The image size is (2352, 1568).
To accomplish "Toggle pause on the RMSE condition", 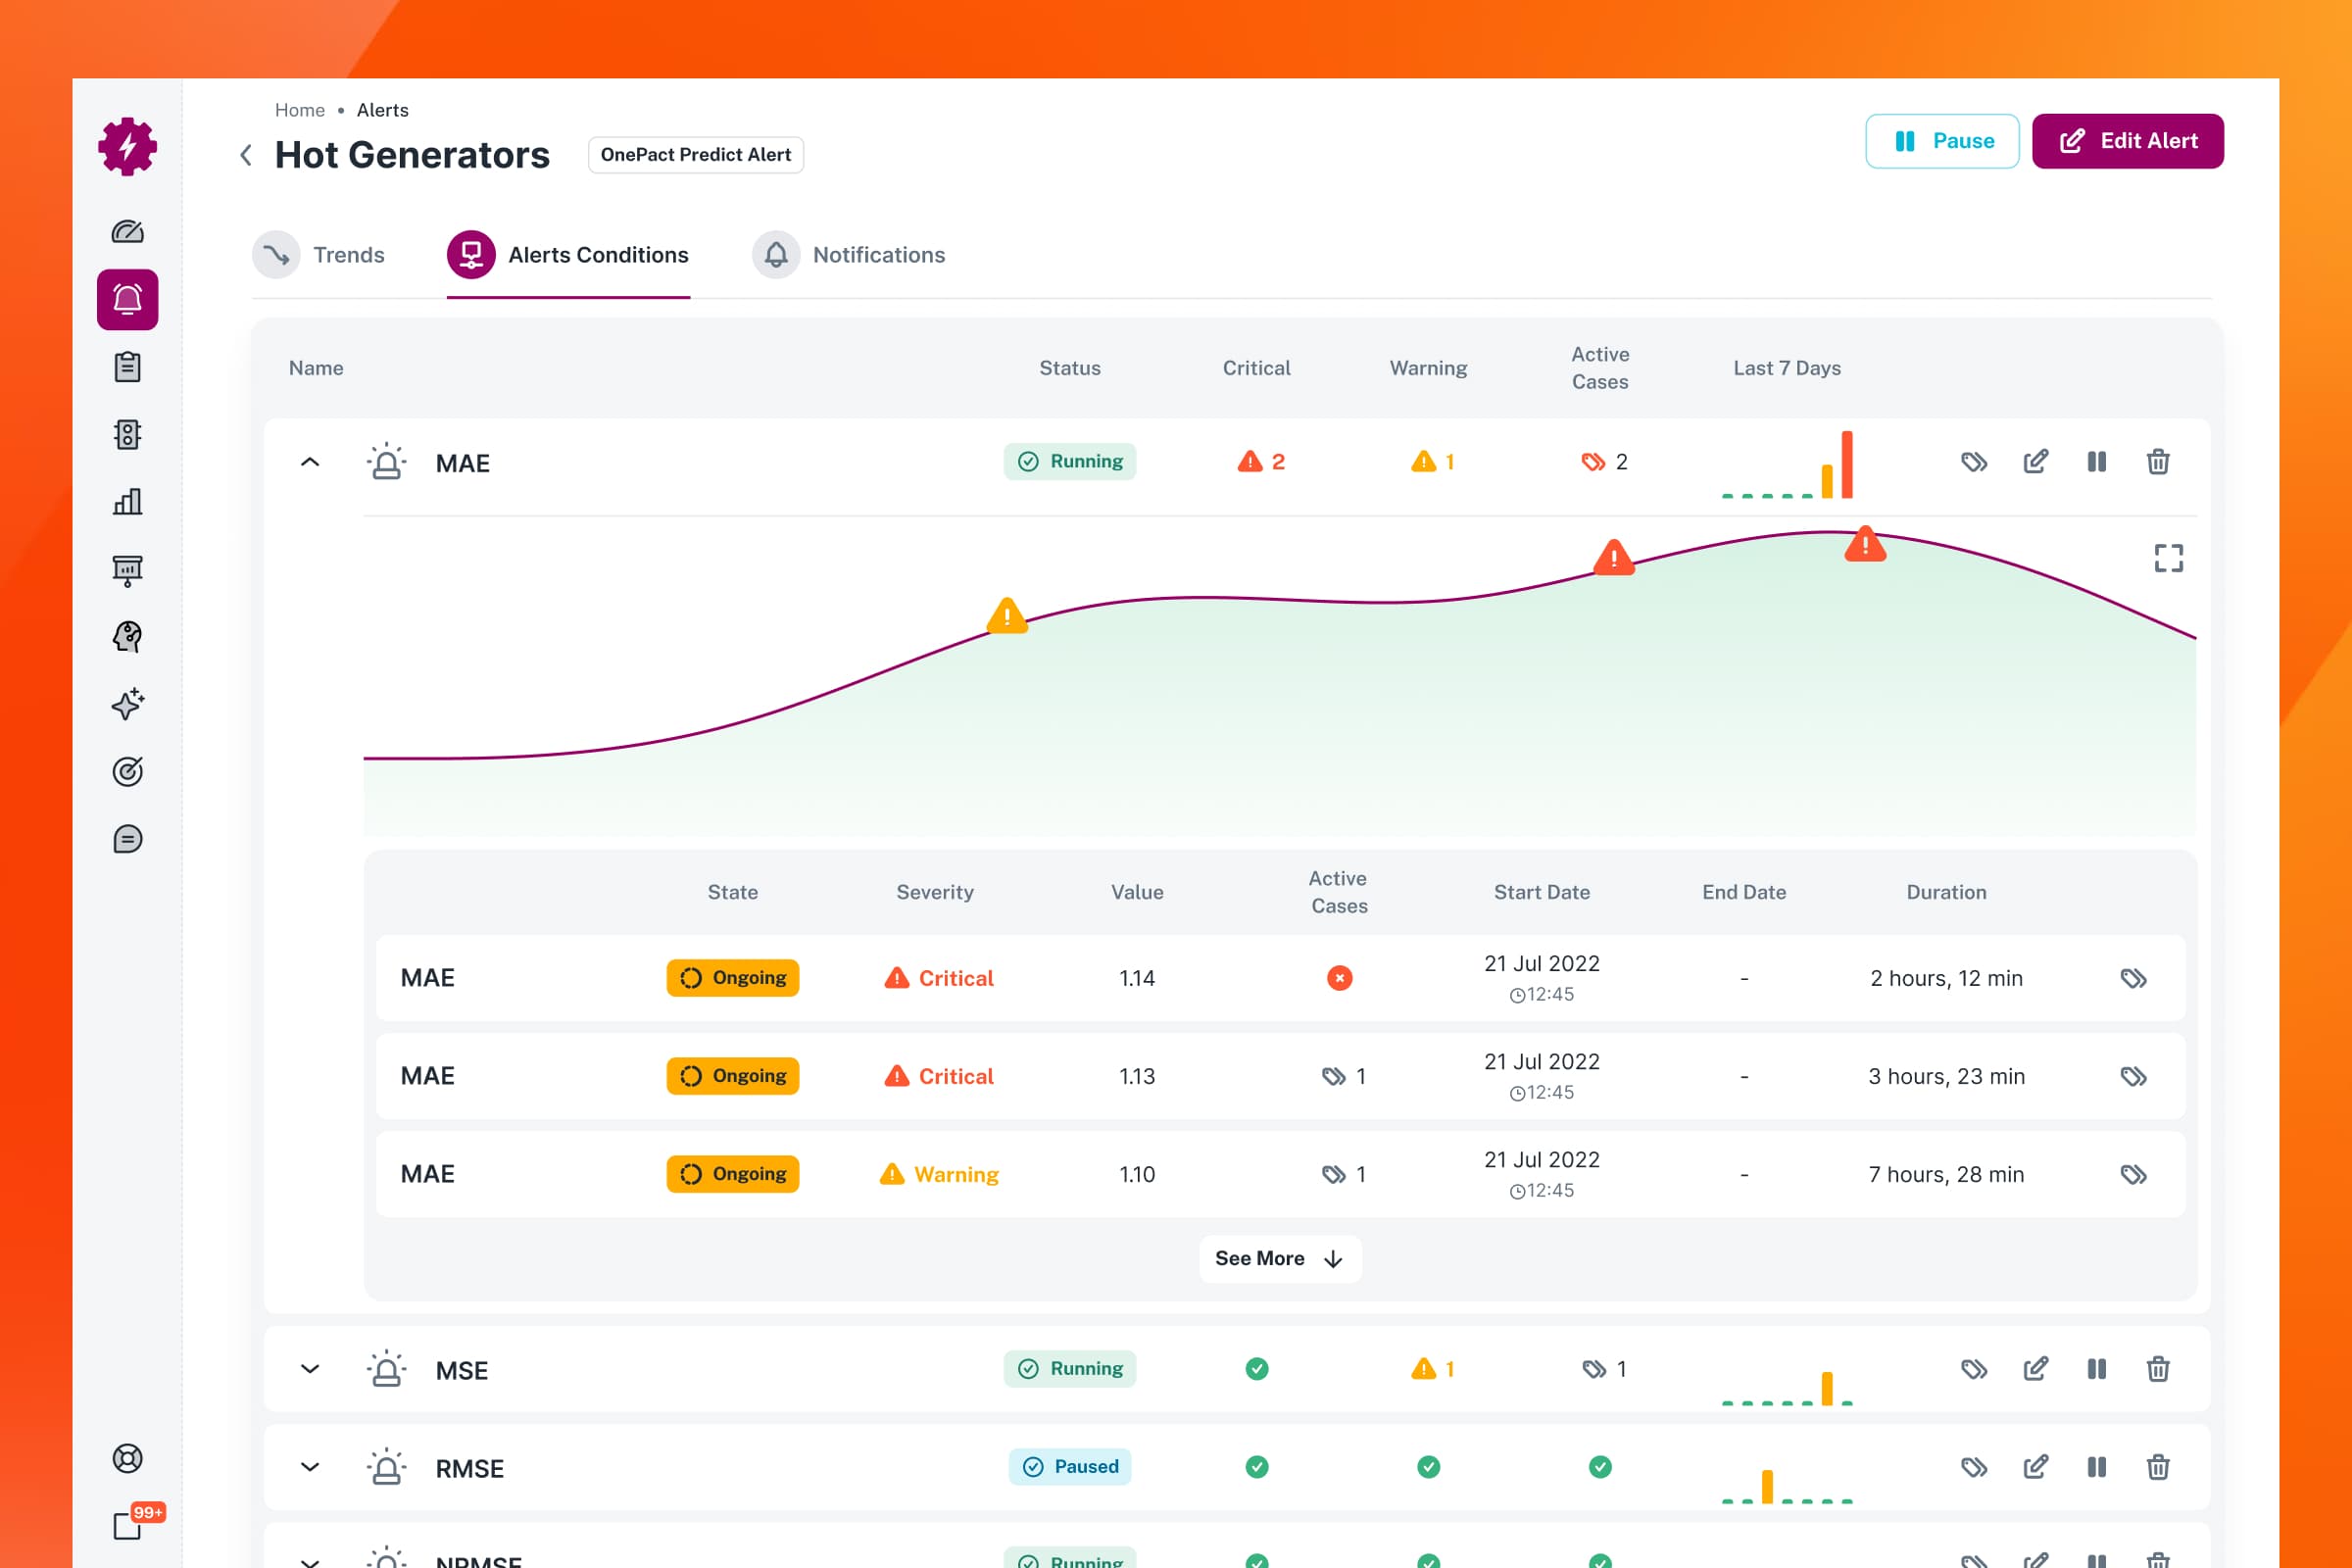I will point(2097,1467).
